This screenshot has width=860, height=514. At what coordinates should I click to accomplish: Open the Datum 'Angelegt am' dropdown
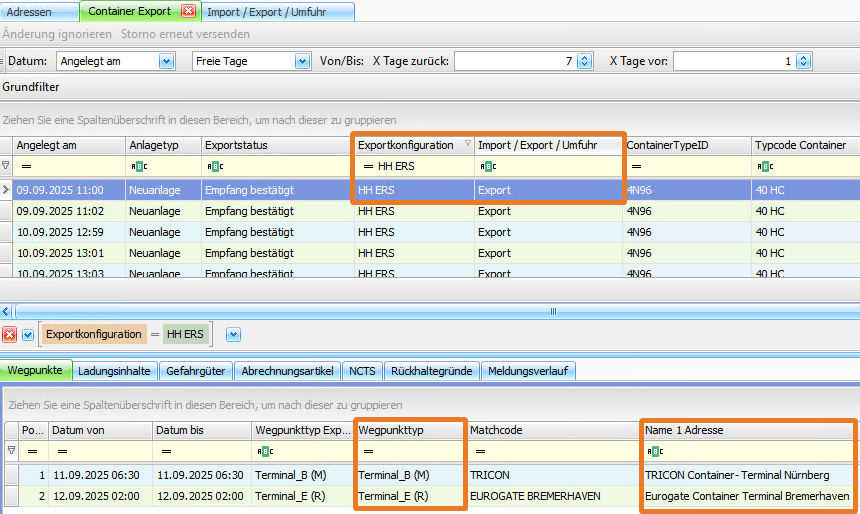pyautogui.click(x=166, y=62)
